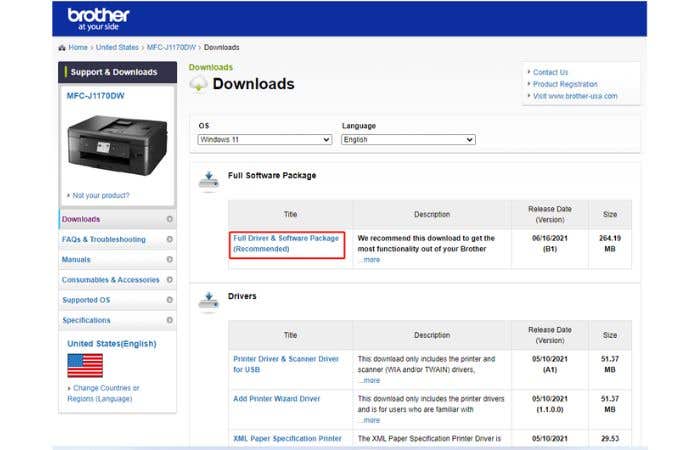Open the OS dropdown showing Windows 11
Screen dimensions: 700x450
pos(265,140)
